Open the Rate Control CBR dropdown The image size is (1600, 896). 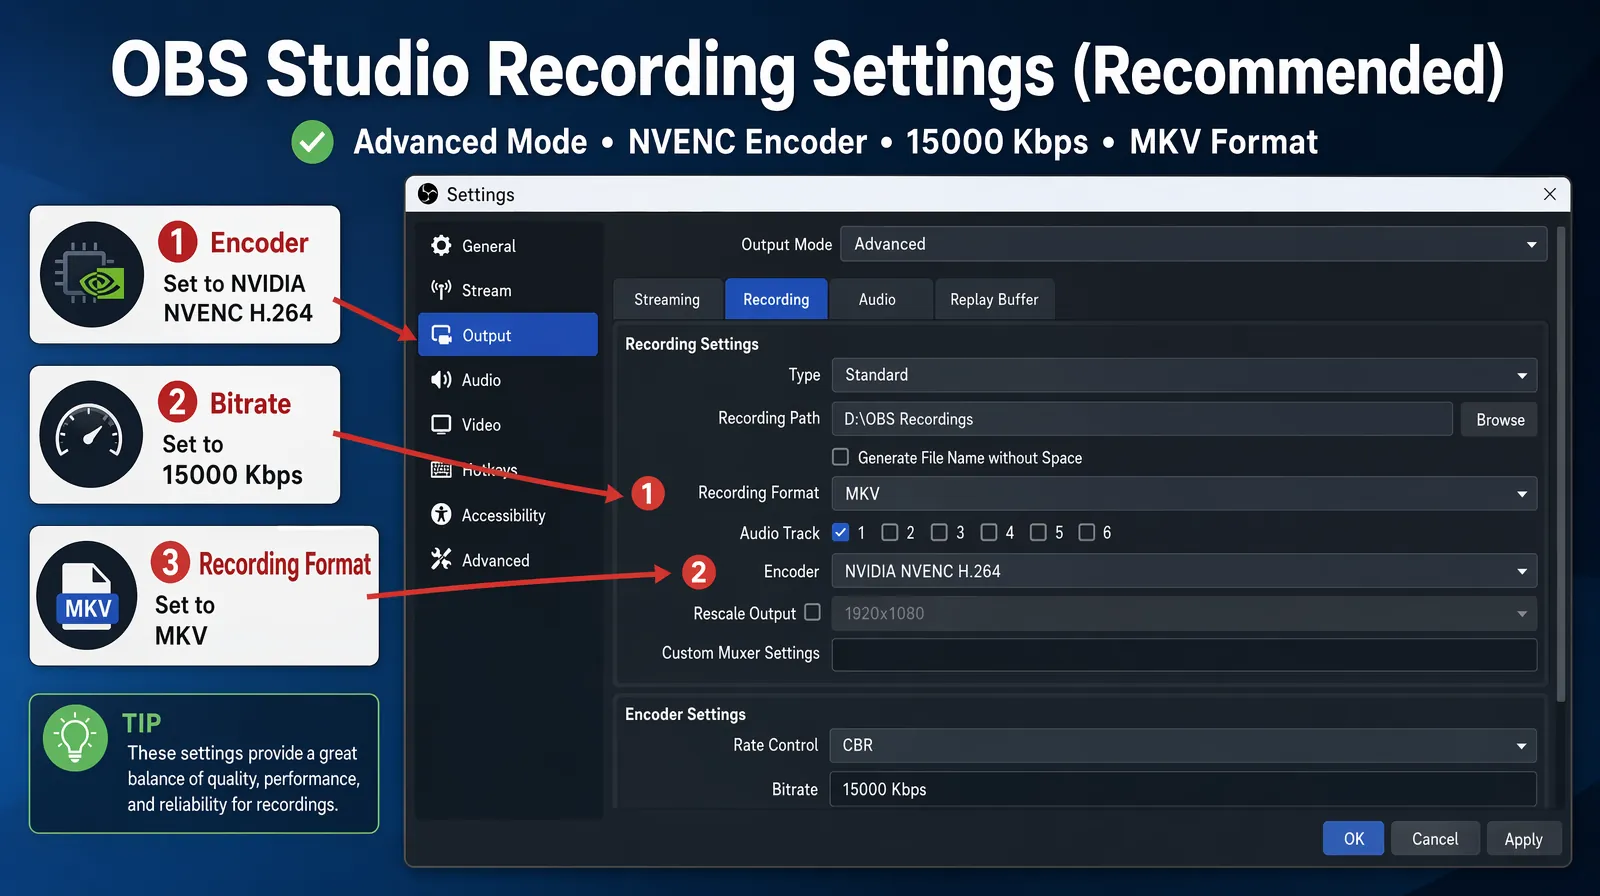[x=1183, y=745]
